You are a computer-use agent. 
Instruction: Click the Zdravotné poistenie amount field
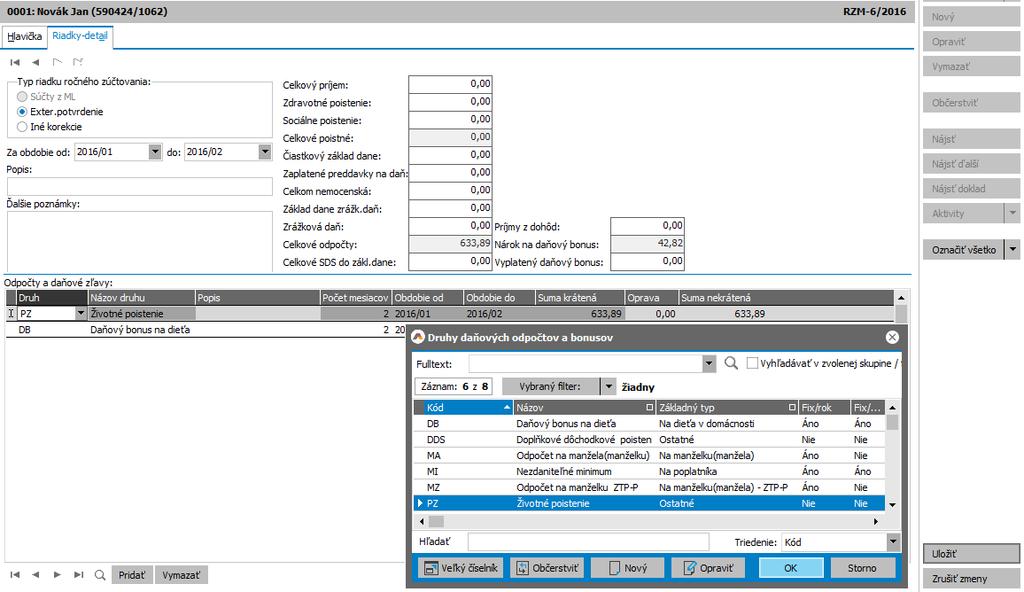(450, 102)
